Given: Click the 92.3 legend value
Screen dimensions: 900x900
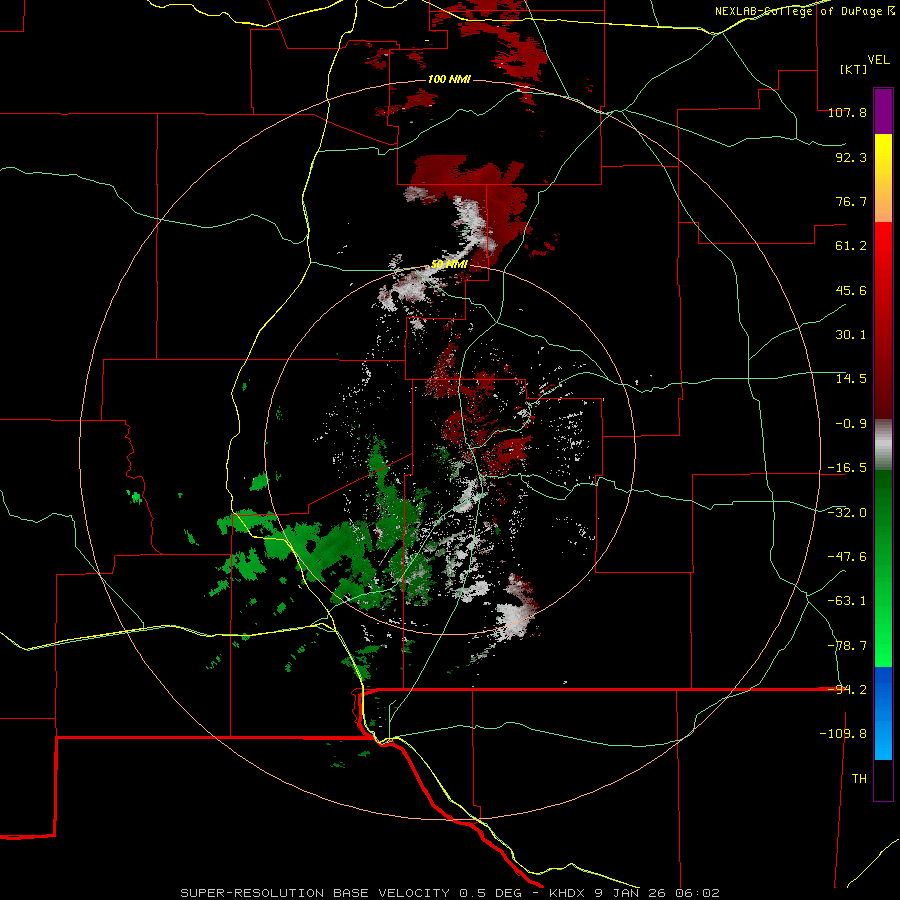Looking at the screenshot, I should pyautogui.click(x=851, y=157).
